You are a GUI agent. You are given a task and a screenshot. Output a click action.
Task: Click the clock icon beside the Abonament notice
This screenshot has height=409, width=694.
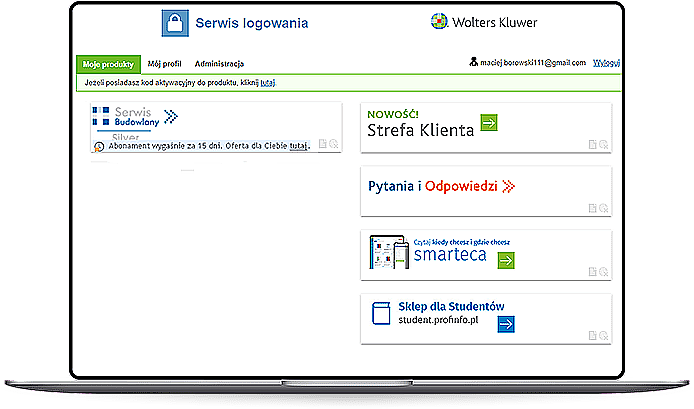click(x=99, y=147)
